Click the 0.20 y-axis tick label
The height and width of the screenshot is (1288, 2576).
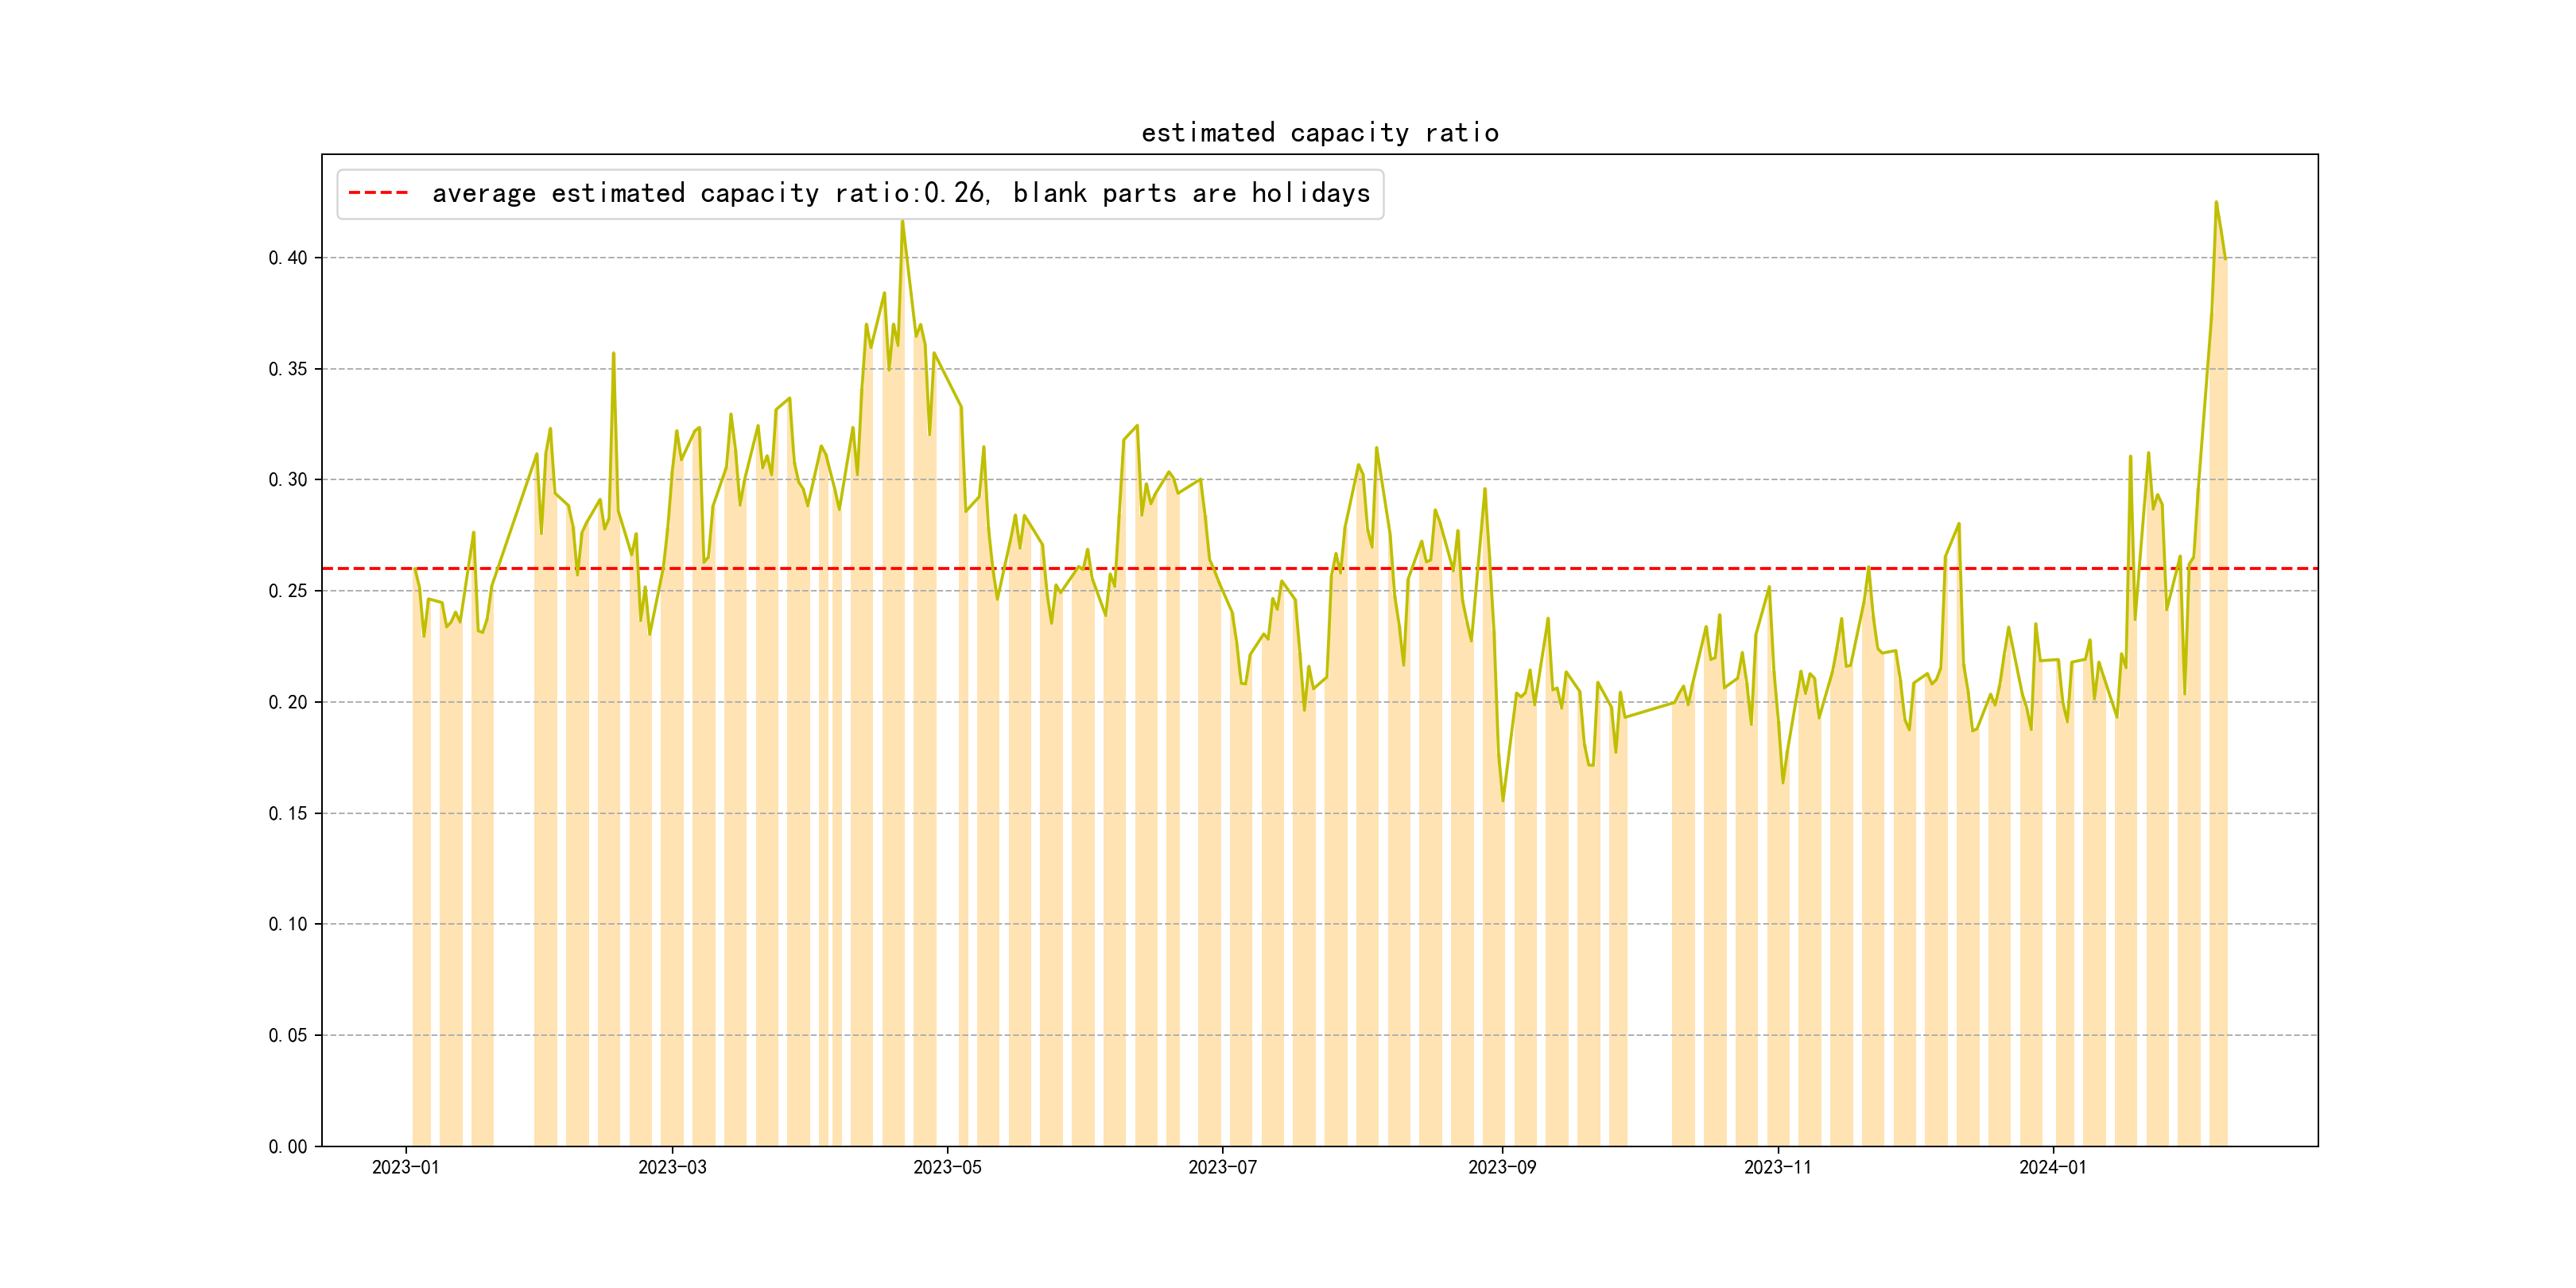[287, 702]
